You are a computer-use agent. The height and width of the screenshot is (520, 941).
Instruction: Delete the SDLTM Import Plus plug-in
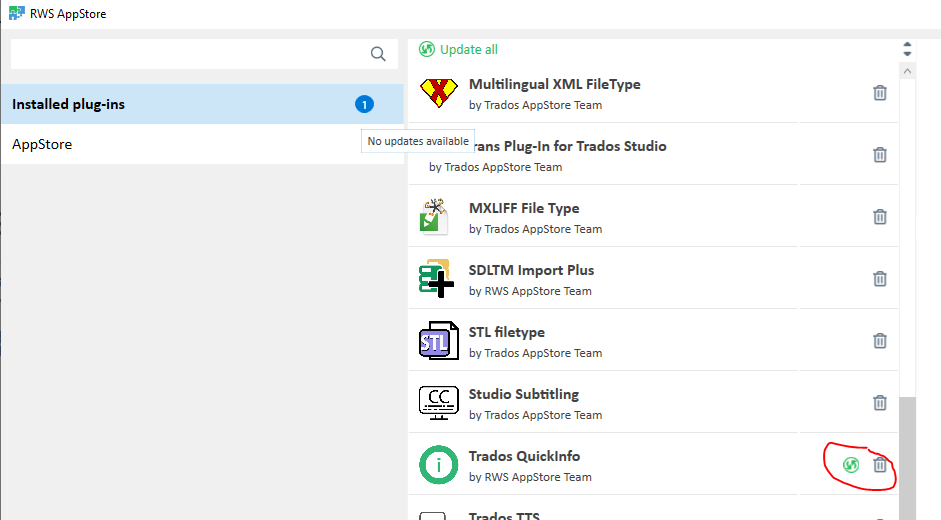pyautogui.click(x=880, y=279)
